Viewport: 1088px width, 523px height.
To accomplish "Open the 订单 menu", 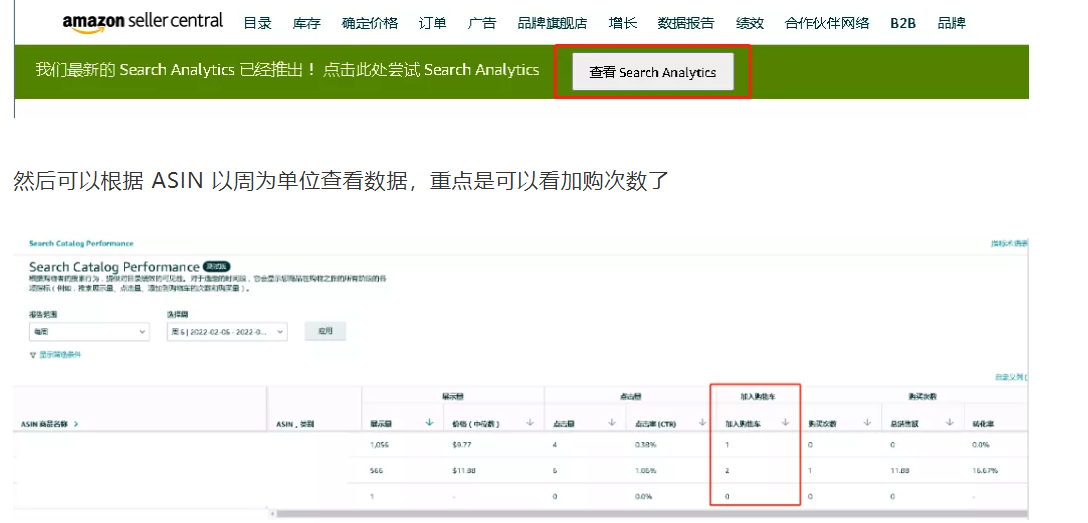I will (433, 23).
